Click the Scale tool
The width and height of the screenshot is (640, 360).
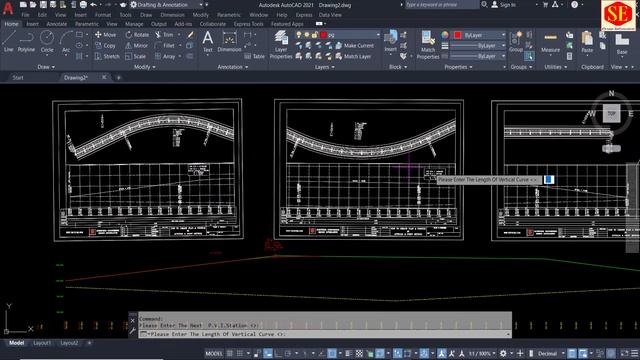click(x=136, y=56)
